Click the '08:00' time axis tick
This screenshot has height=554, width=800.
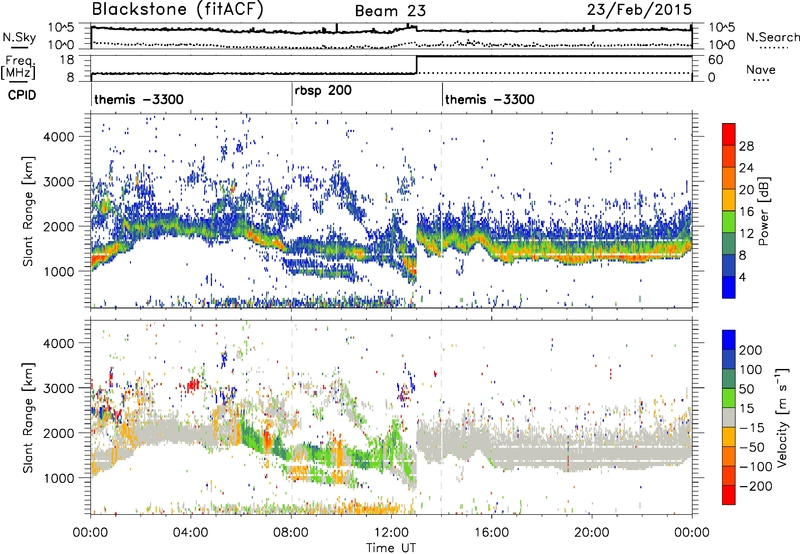291,533
